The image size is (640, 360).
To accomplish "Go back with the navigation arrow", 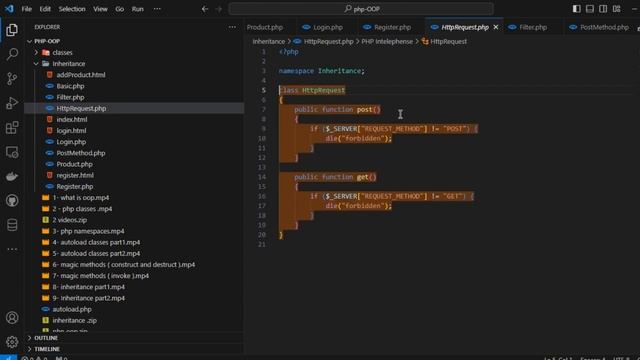I will (x=205, y=9).
